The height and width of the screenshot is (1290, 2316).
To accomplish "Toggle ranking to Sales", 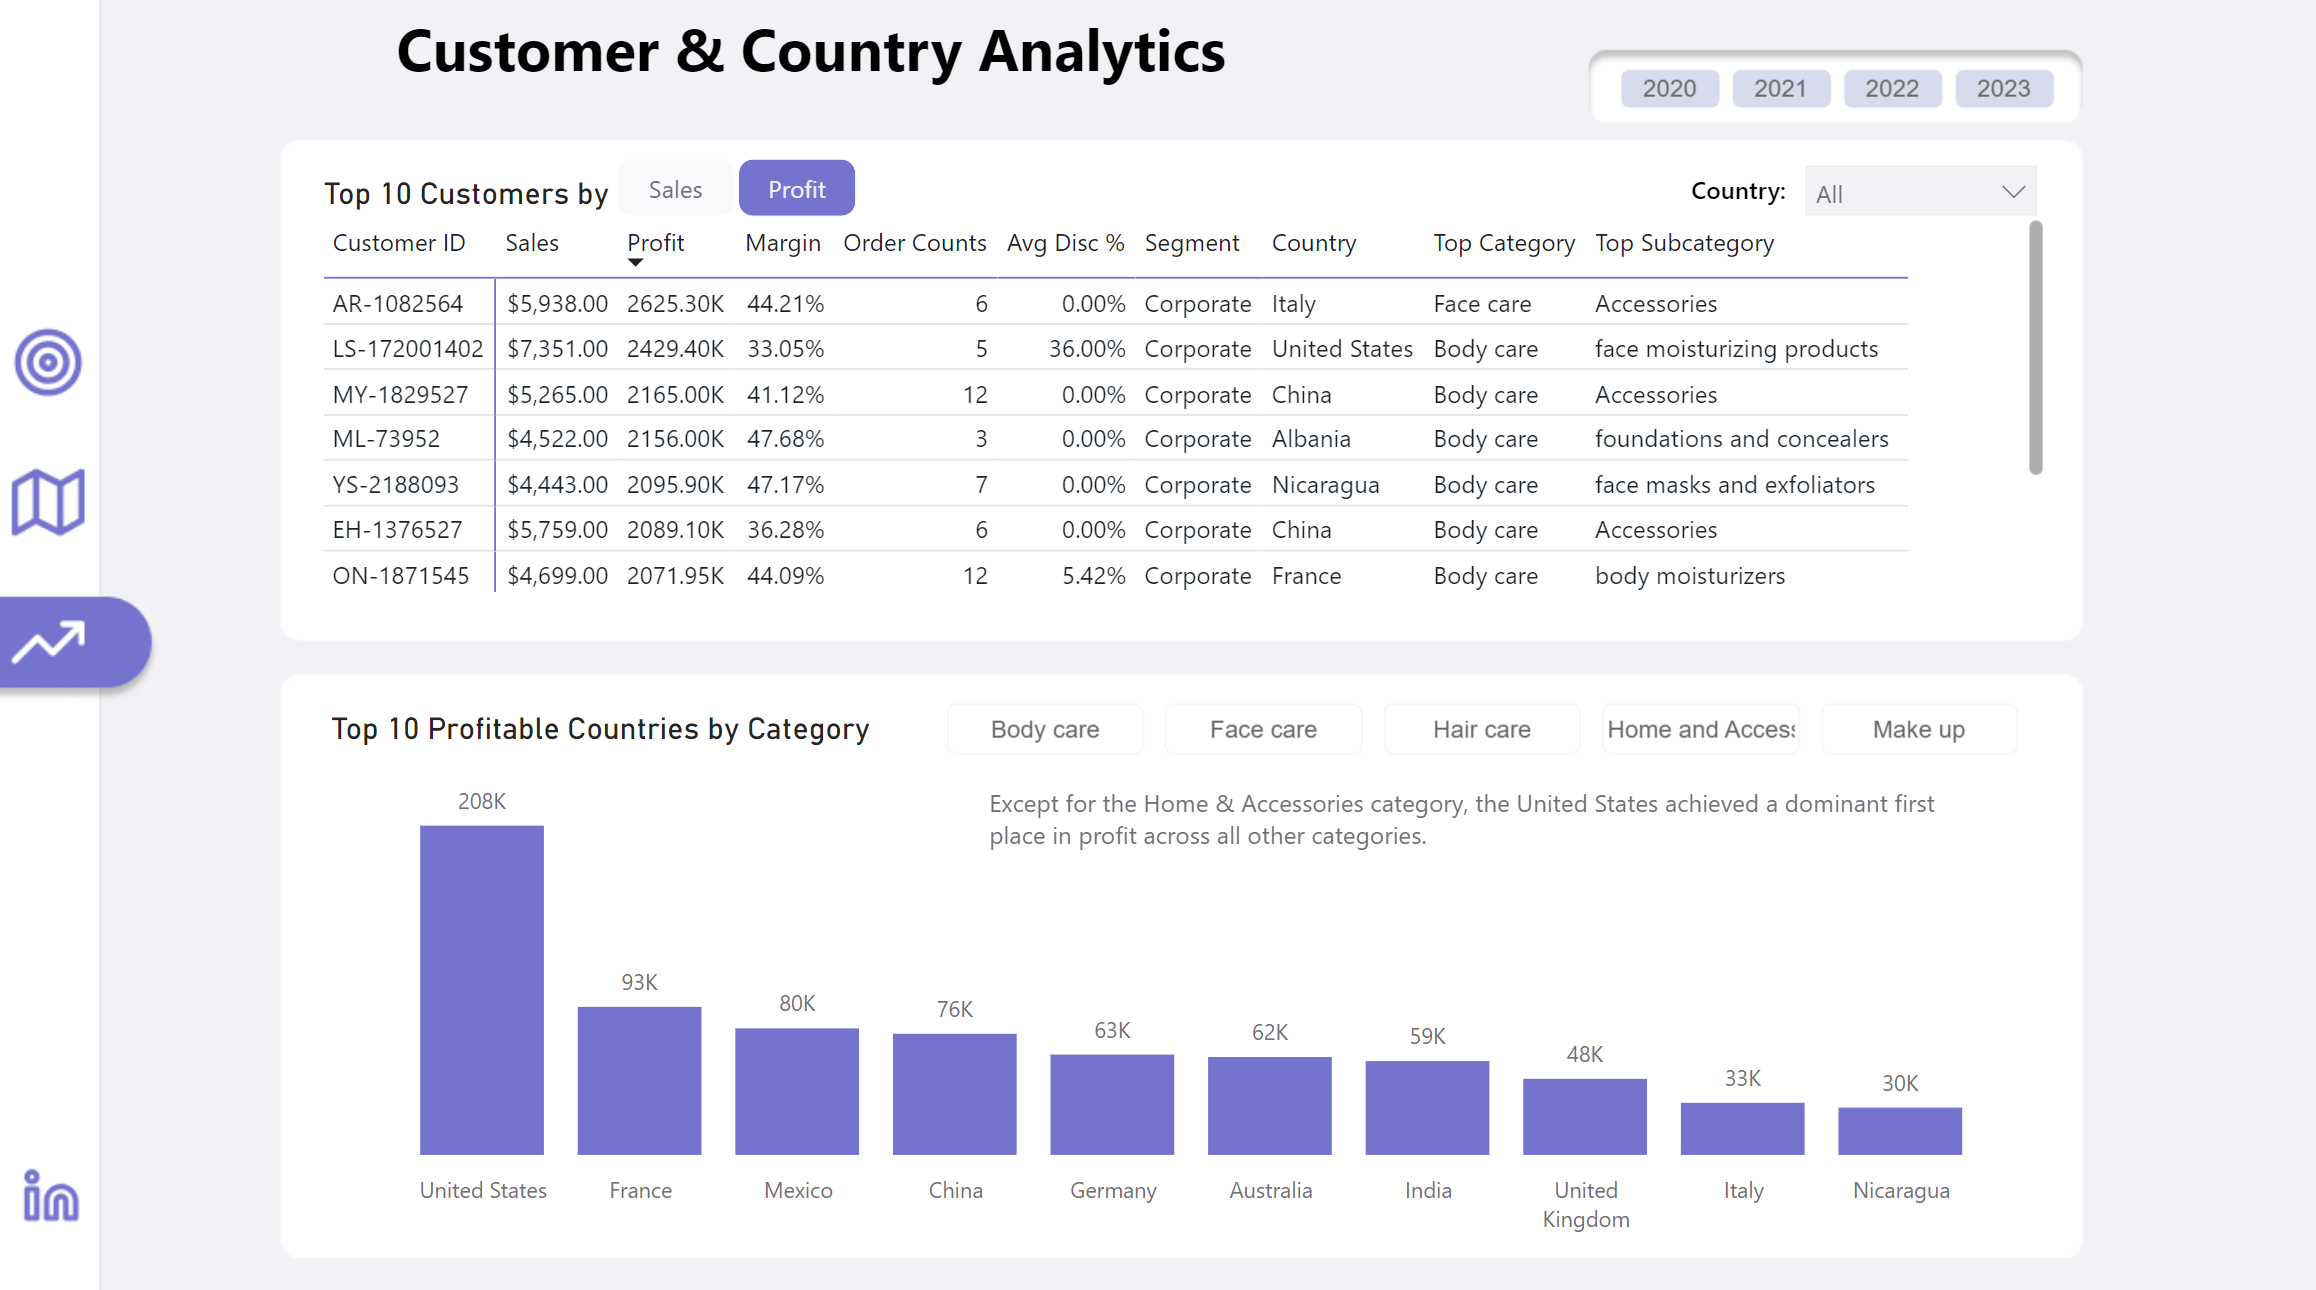I will coord(675,189).
